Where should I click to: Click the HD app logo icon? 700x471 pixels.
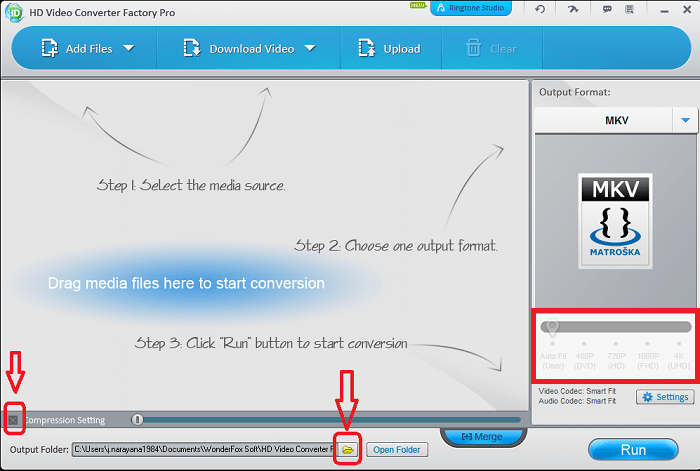[14, 12]
